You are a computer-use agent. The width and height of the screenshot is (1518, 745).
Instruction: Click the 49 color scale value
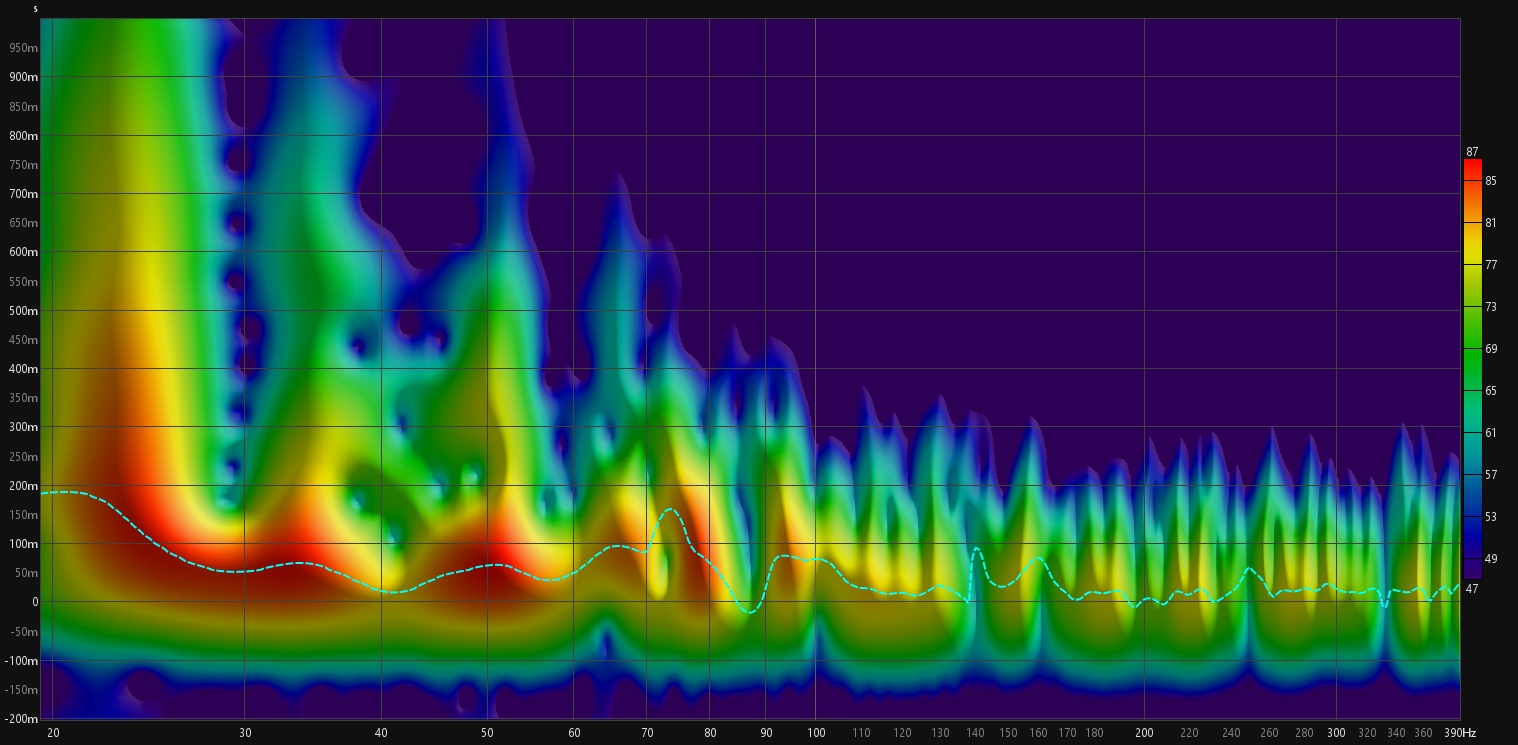(1491, 559)
